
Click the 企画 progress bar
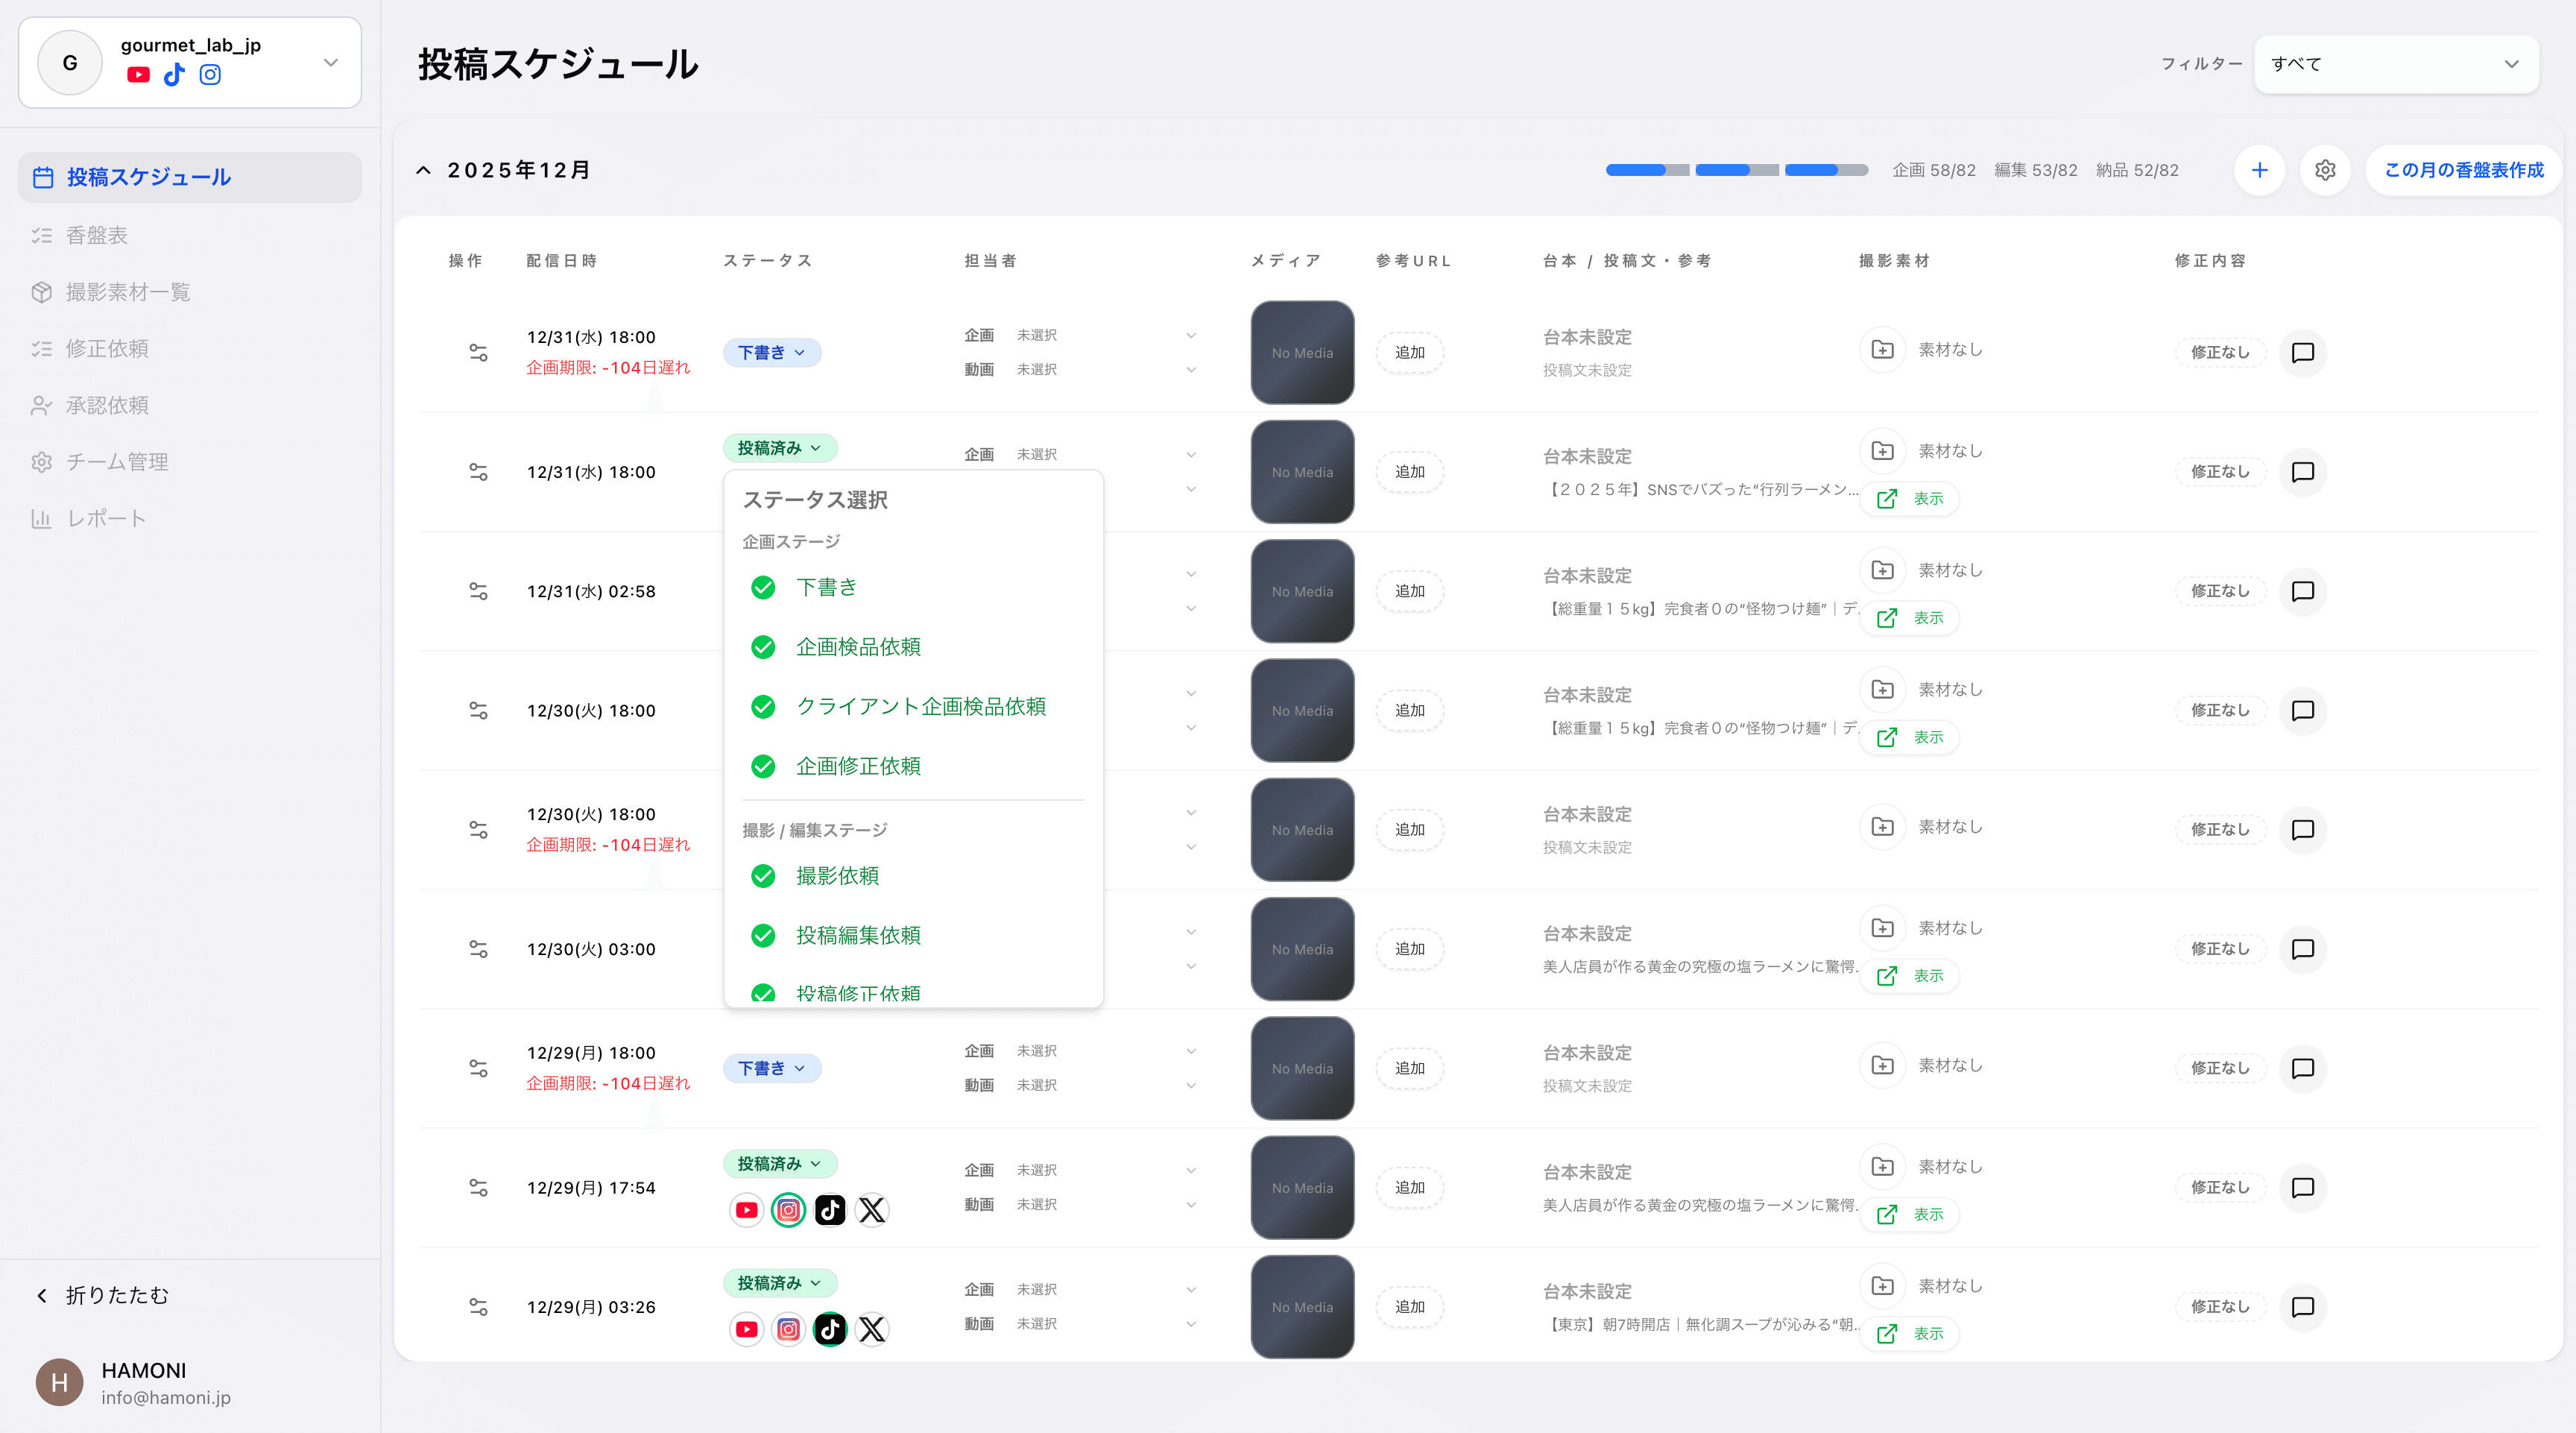[x=1647, y=170]
